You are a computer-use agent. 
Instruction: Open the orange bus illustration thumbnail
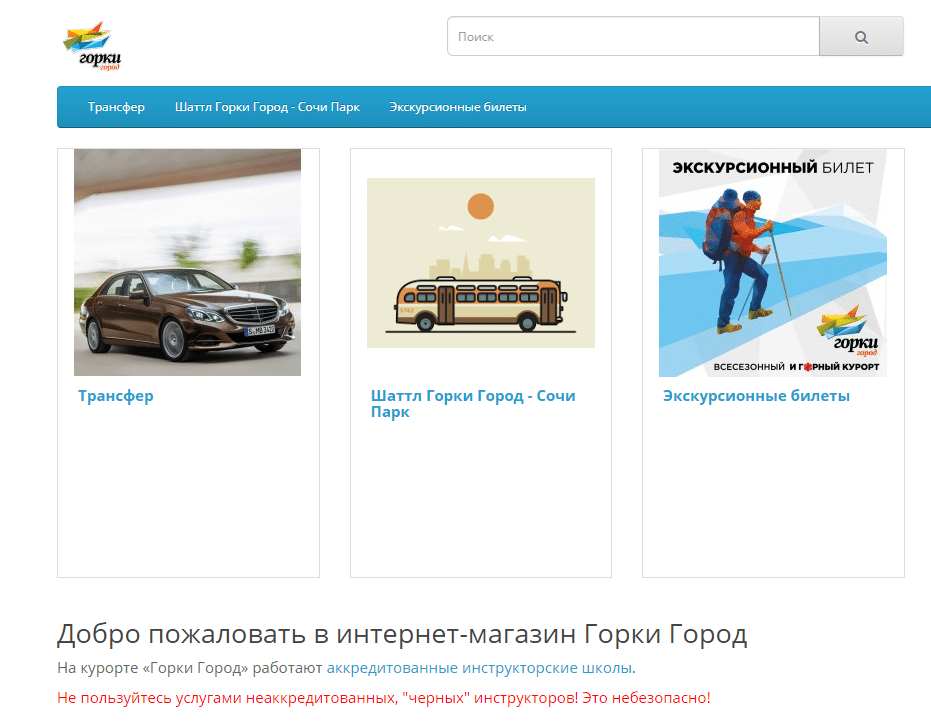(480, 262)
